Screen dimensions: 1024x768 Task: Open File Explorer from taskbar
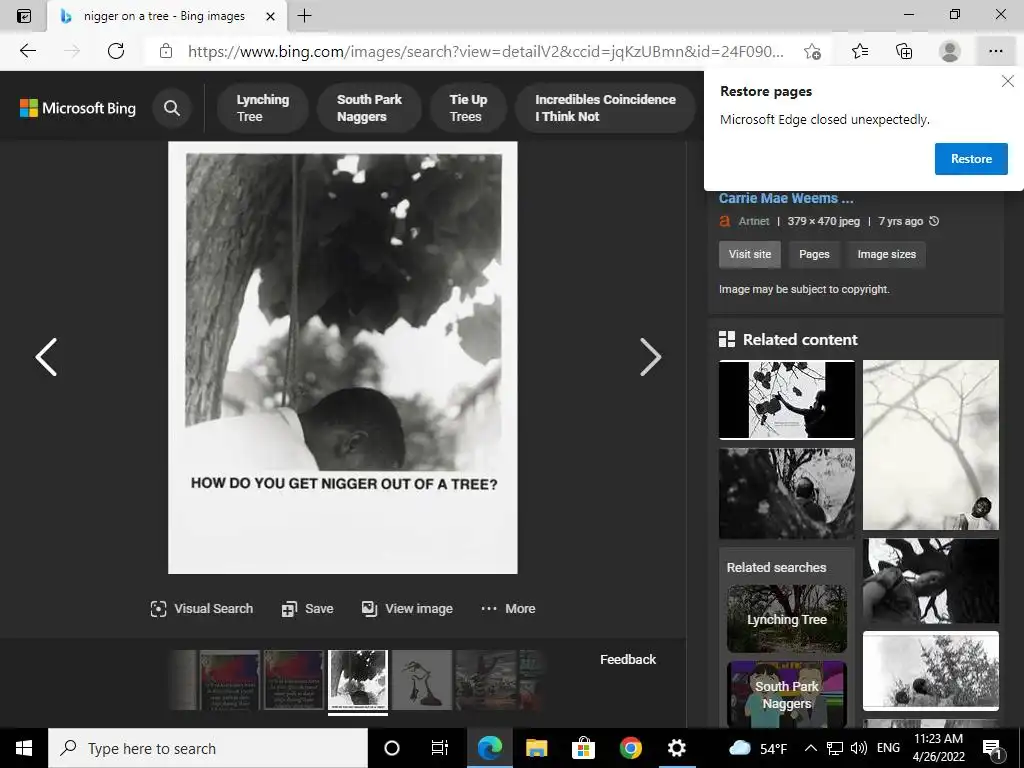[536, 748]
